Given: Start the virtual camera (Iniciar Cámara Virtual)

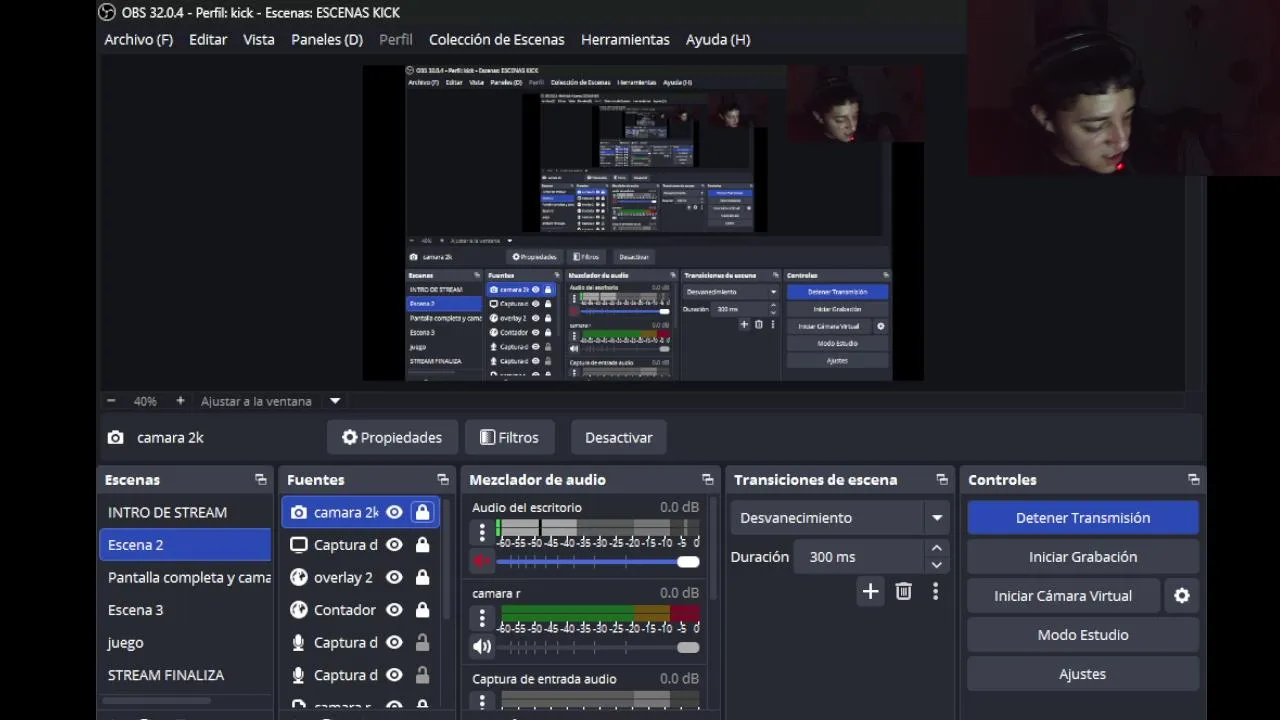Looking at the screenshot, I should (1063, 596).
